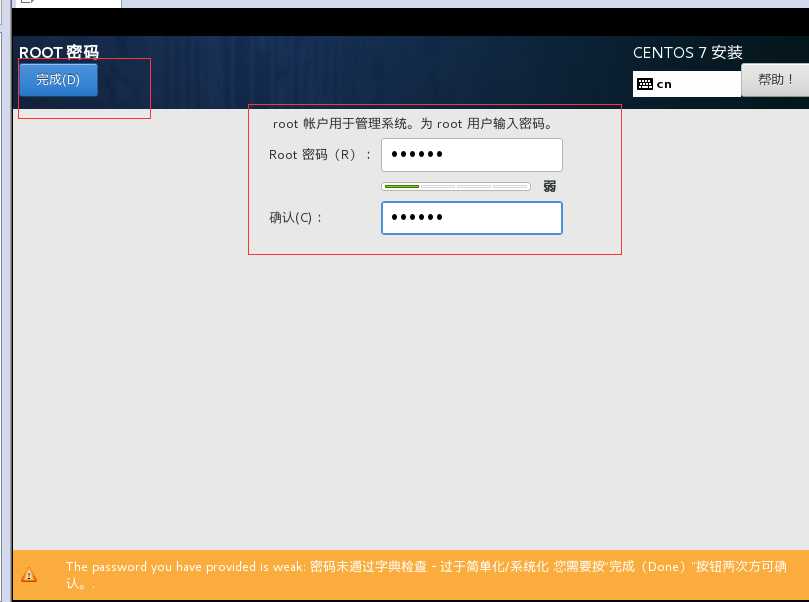Click the weak password warning message
Viewport: 809px width, 602px height.
point(426,575)
